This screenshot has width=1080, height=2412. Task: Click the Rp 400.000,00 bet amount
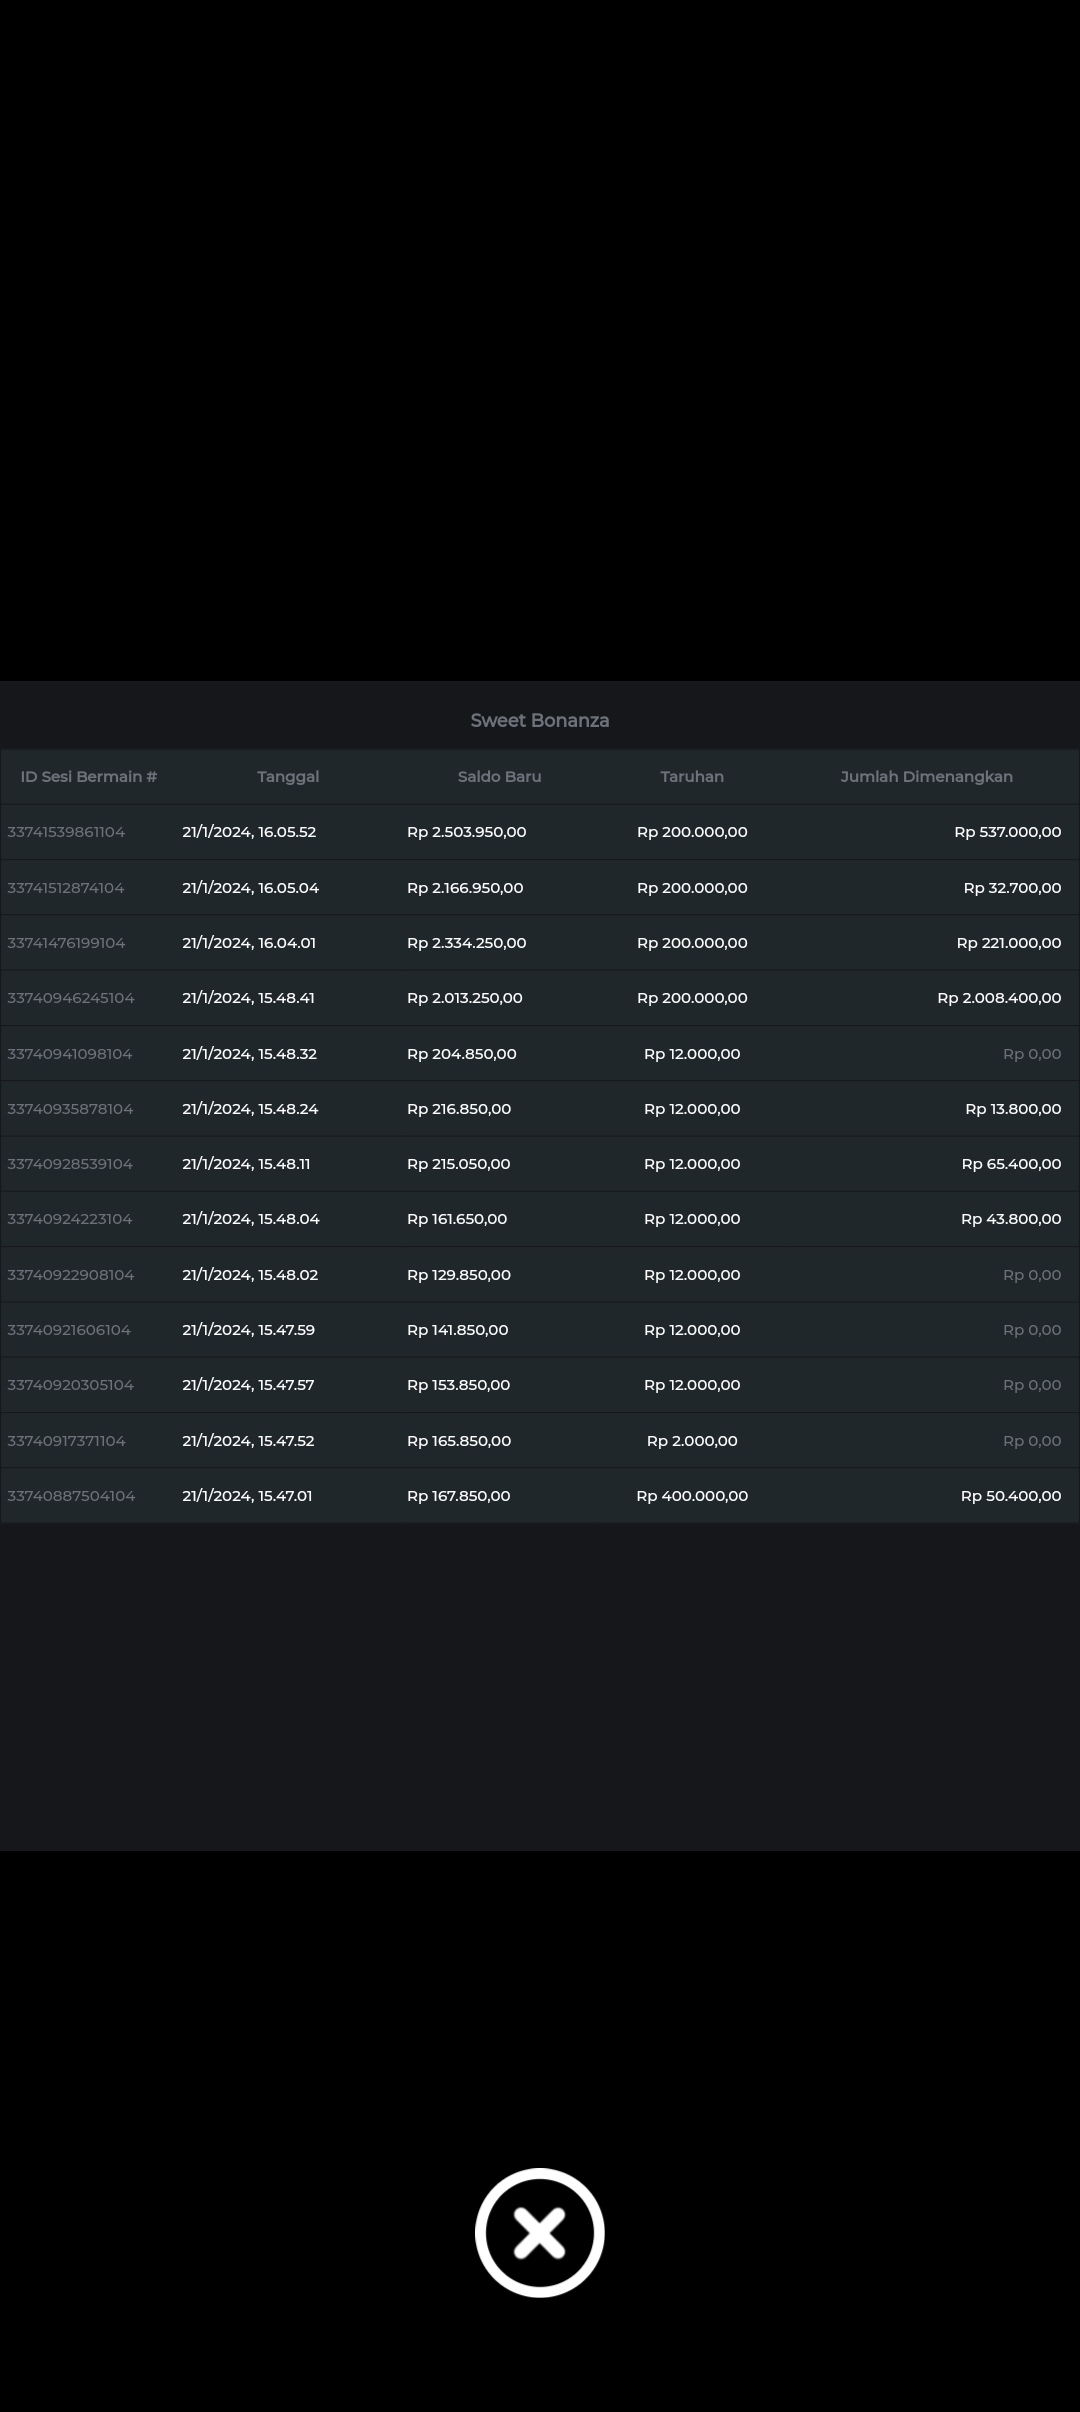click(692, 1496)
